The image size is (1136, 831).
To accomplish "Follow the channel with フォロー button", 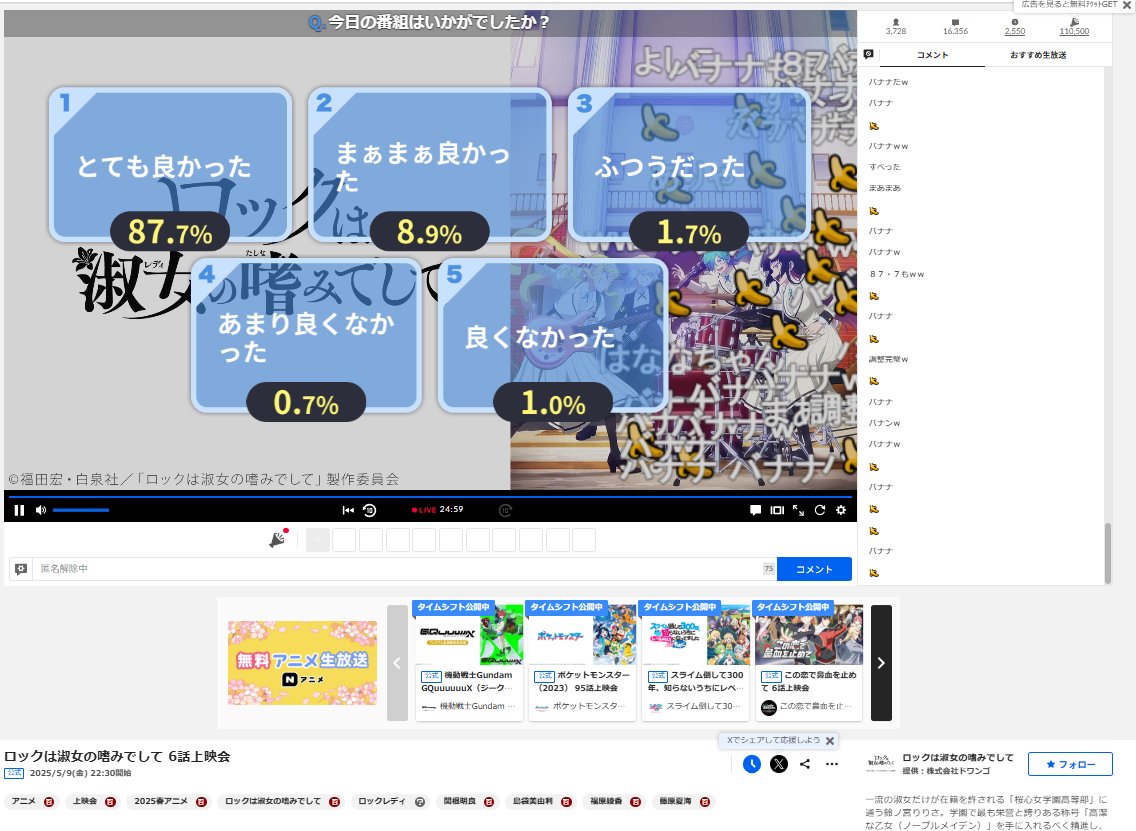I will click(x=1070, y=764).
